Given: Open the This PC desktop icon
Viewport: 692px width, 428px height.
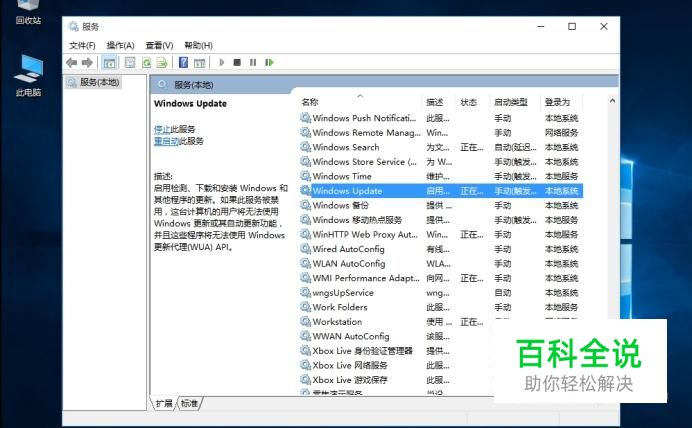Looking at the screenshot, I should click(28, 76).
